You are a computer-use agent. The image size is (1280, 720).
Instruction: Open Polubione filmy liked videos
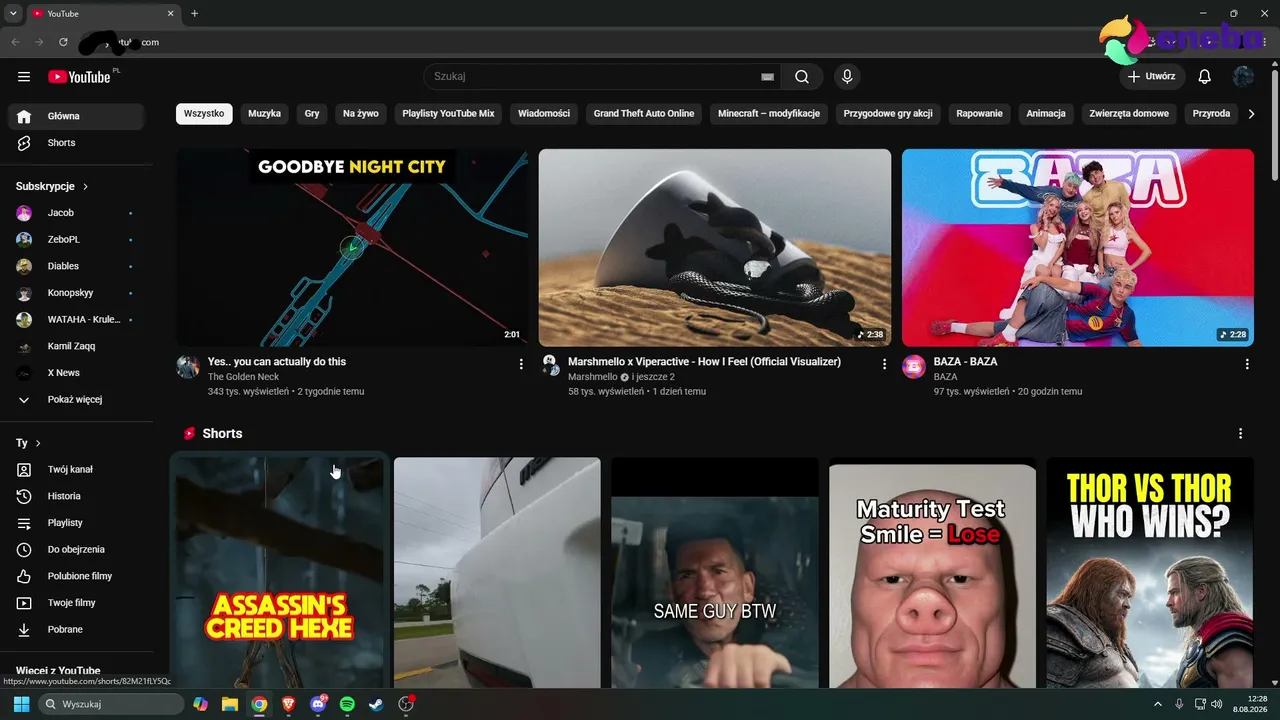76,576
